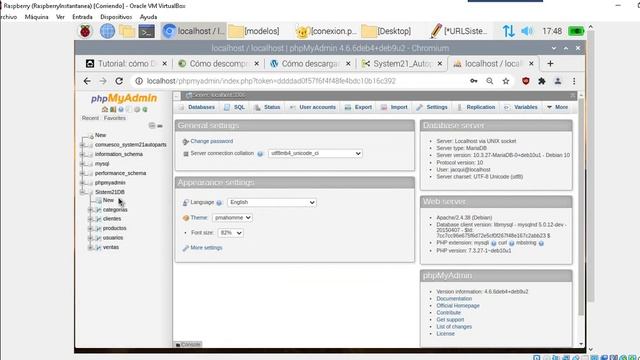Click the volume speaker tray icon

click(527, 31)
